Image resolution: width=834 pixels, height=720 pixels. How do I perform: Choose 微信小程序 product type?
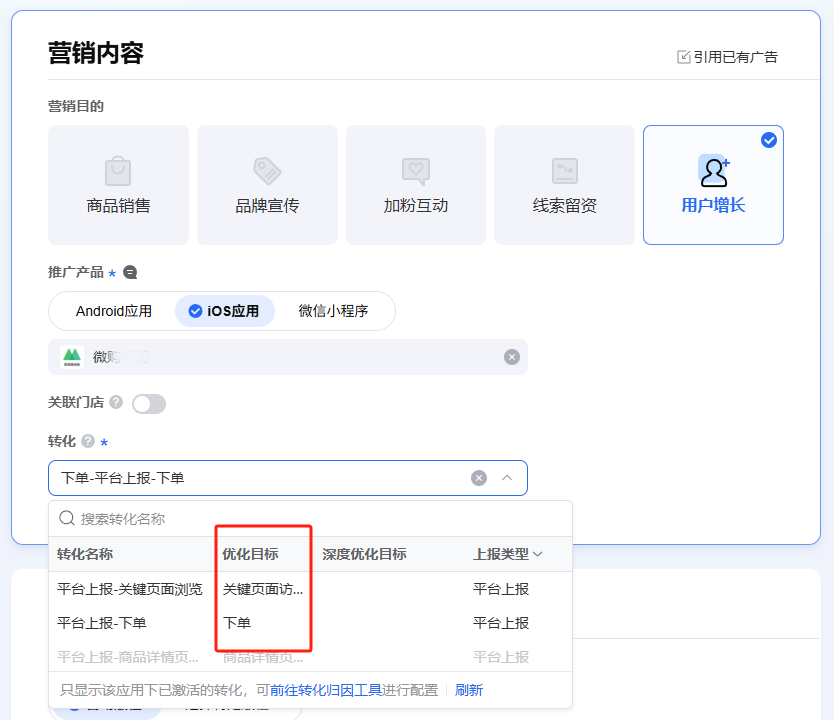click(333, 311)
